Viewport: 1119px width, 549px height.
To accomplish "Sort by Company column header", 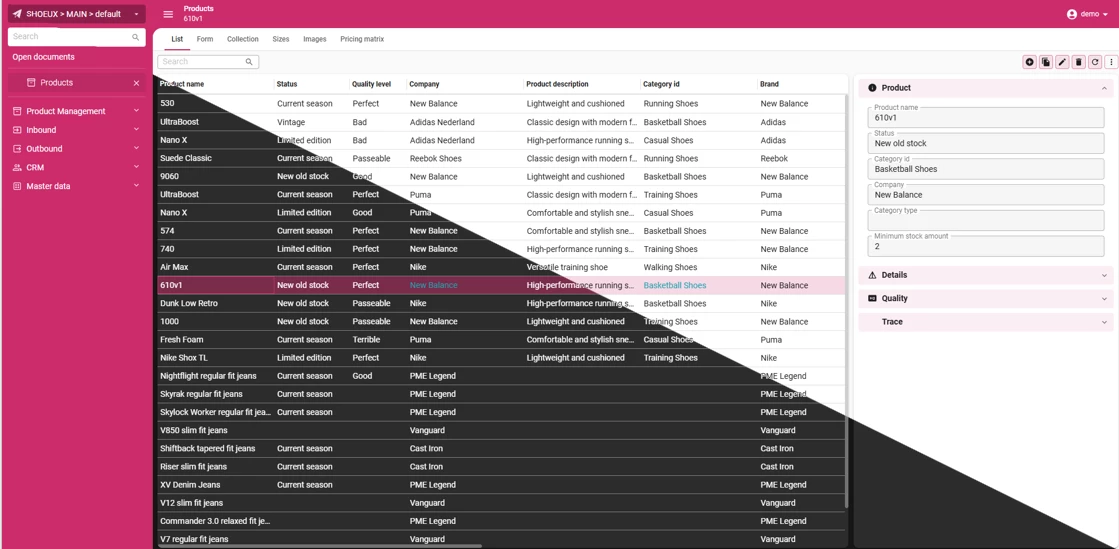I will click(425, 84).
